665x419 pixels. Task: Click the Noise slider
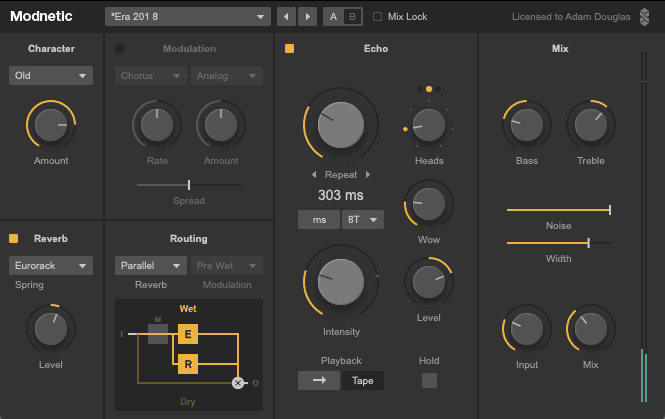coord(559,210)
